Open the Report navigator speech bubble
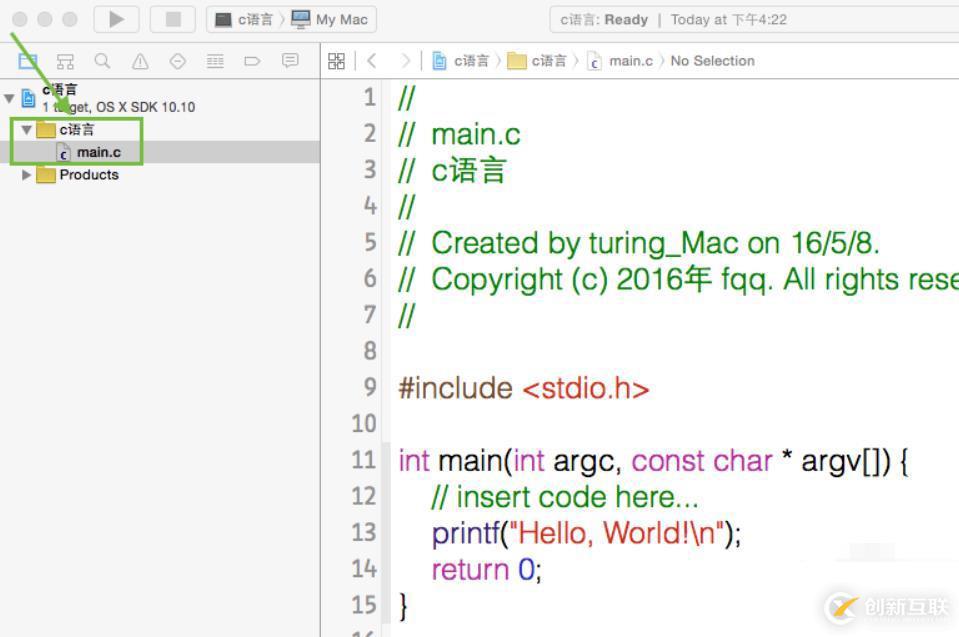Screen dimensions: 959x637 click(x=289, y=60)
